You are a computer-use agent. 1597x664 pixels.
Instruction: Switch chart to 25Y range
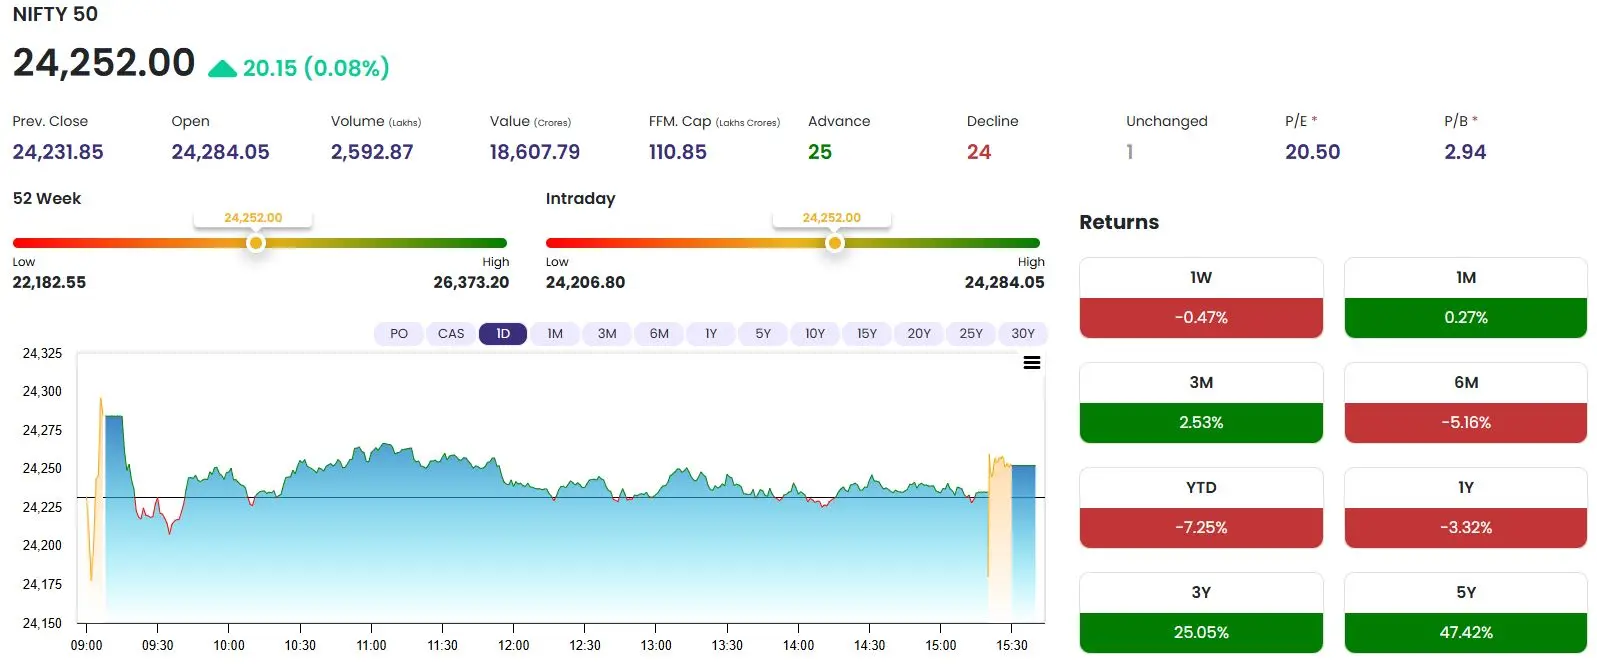coord(971,333)
